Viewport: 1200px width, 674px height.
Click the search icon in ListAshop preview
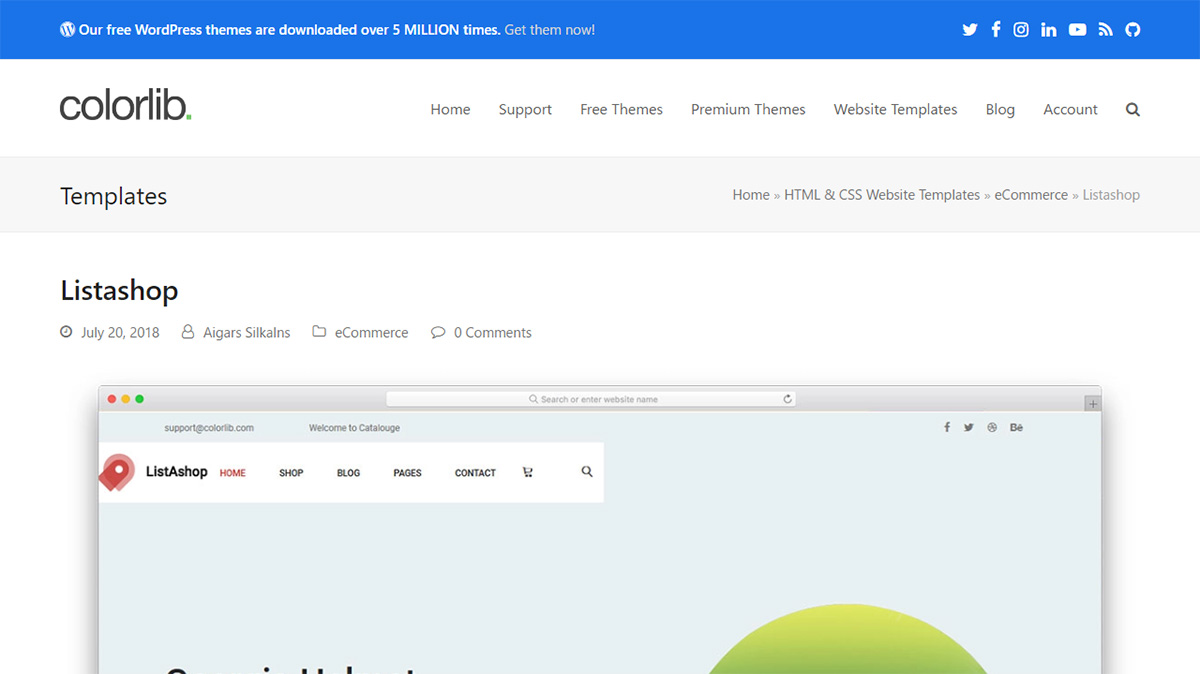[x=587, y=472]
